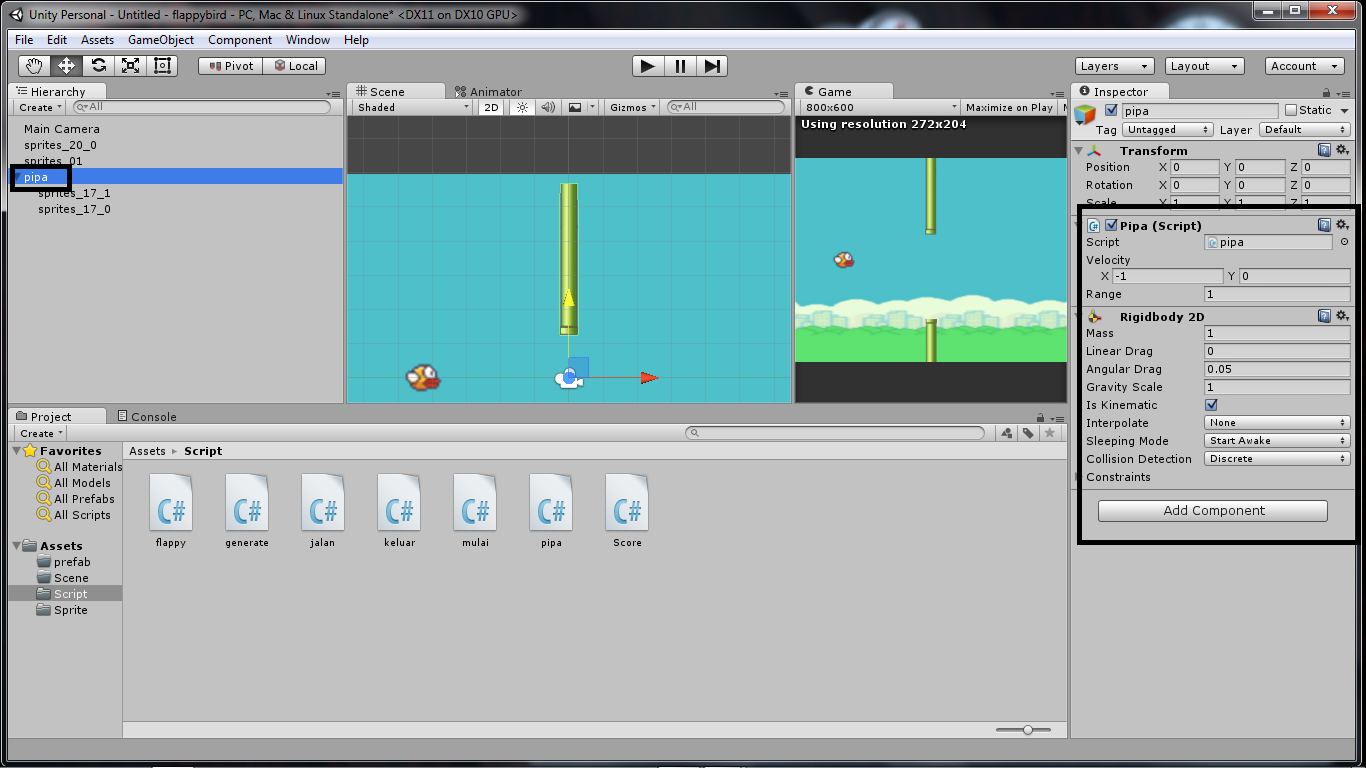Open the Account dropdown
The image size is (1366, 768).
click(x=1305, y=66)
